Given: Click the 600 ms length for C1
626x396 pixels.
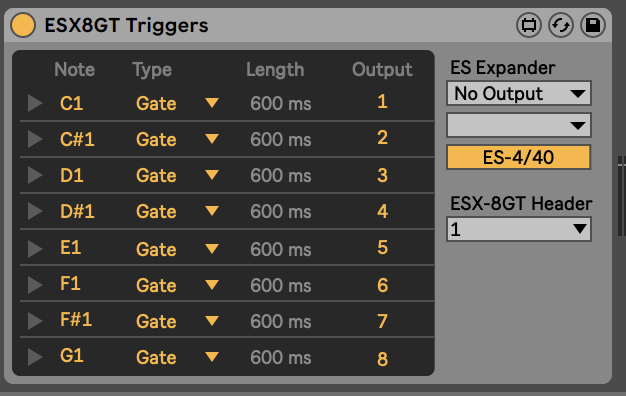Looking at the screenshot, I should click(281, 103).
